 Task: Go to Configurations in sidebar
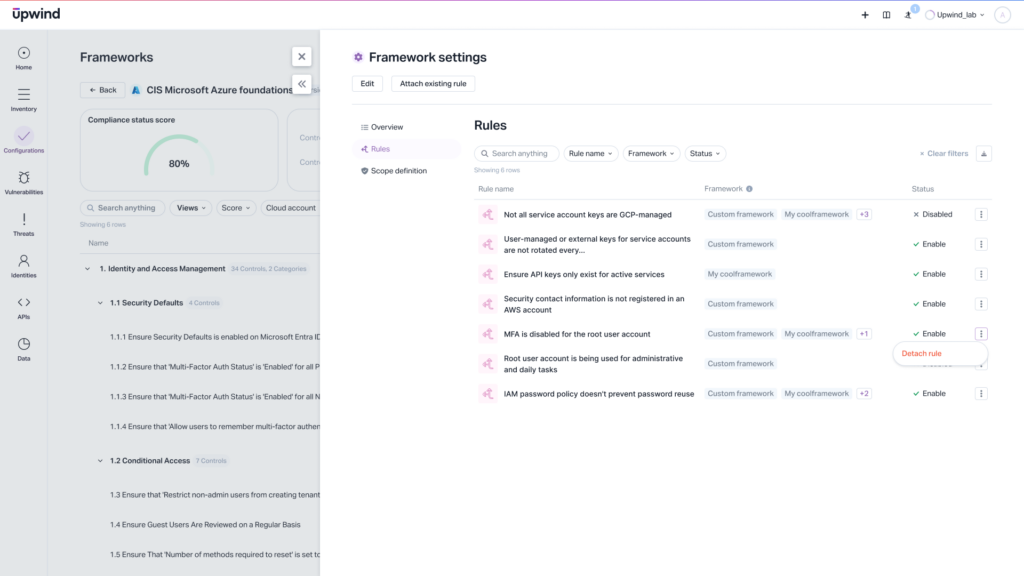pos(24,141)
